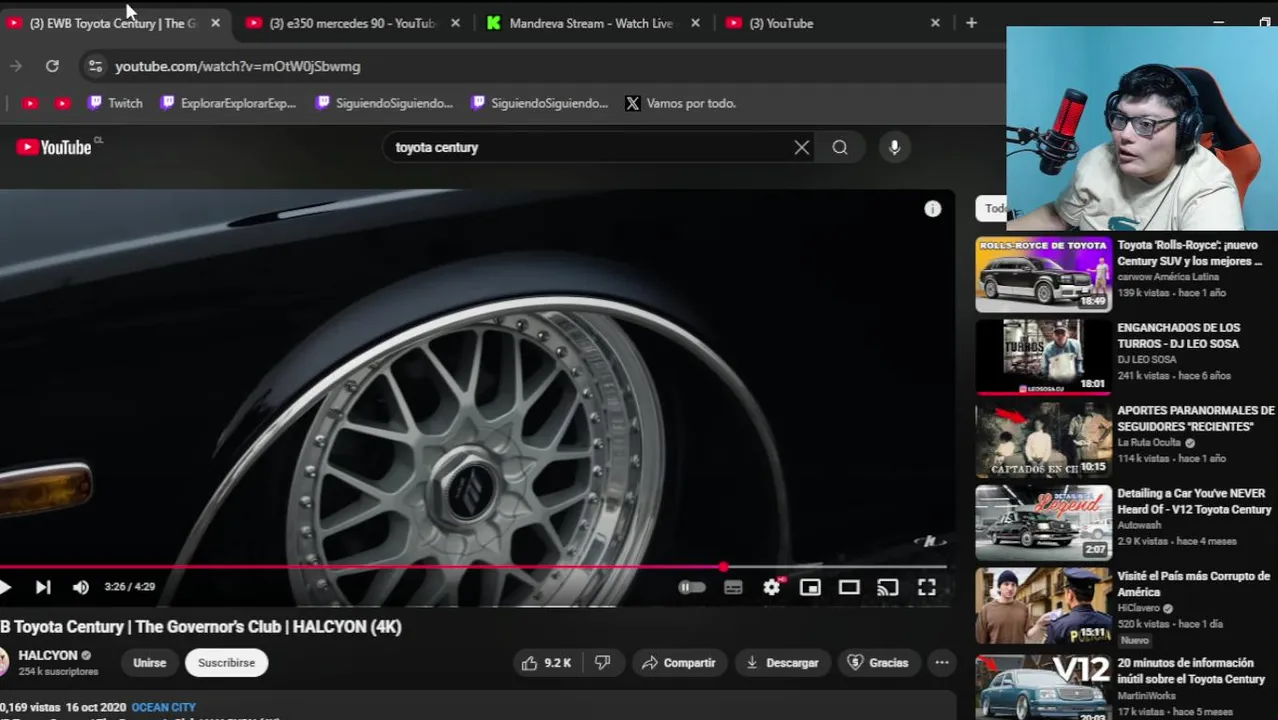The width and height of the screenshot is (1278, 720).
Task: Open ExplorarExplorarExp bookmark
Action: [228, 103]
